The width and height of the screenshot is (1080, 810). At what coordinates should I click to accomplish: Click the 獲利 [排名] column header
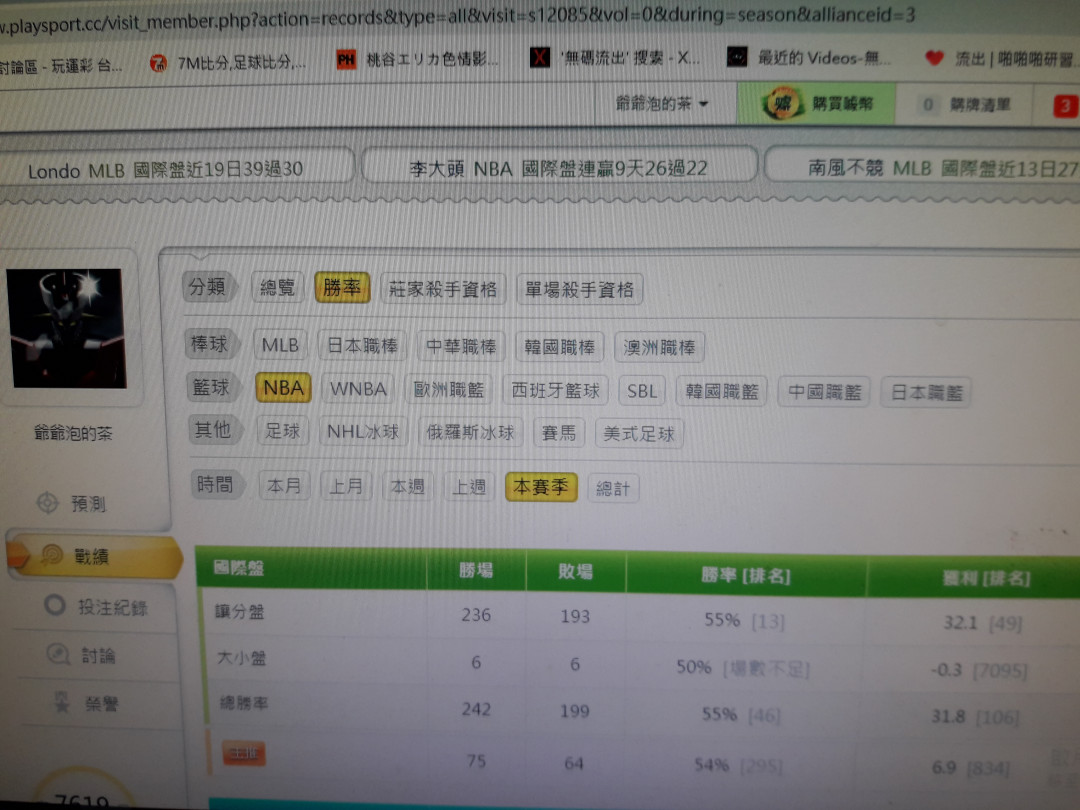986,578
